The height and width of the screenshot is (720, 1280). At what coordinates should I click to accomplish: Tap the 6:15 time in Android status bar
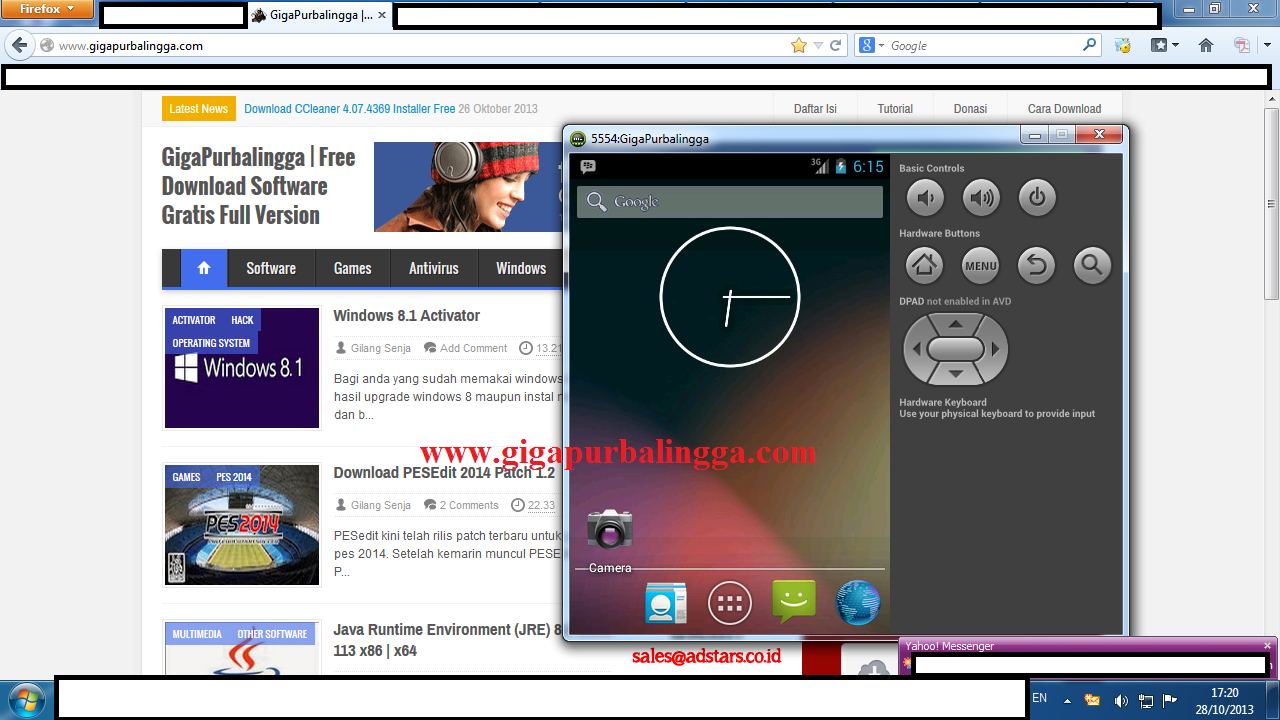[x=868, y=167]
